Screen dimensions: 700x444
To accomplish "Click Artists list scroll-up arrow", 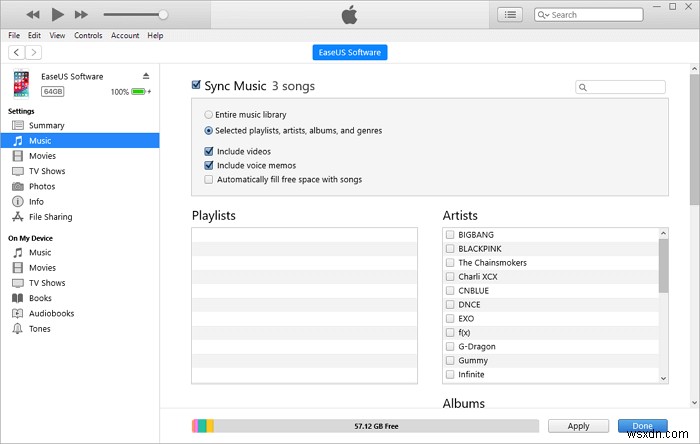I will coord(663,233).
